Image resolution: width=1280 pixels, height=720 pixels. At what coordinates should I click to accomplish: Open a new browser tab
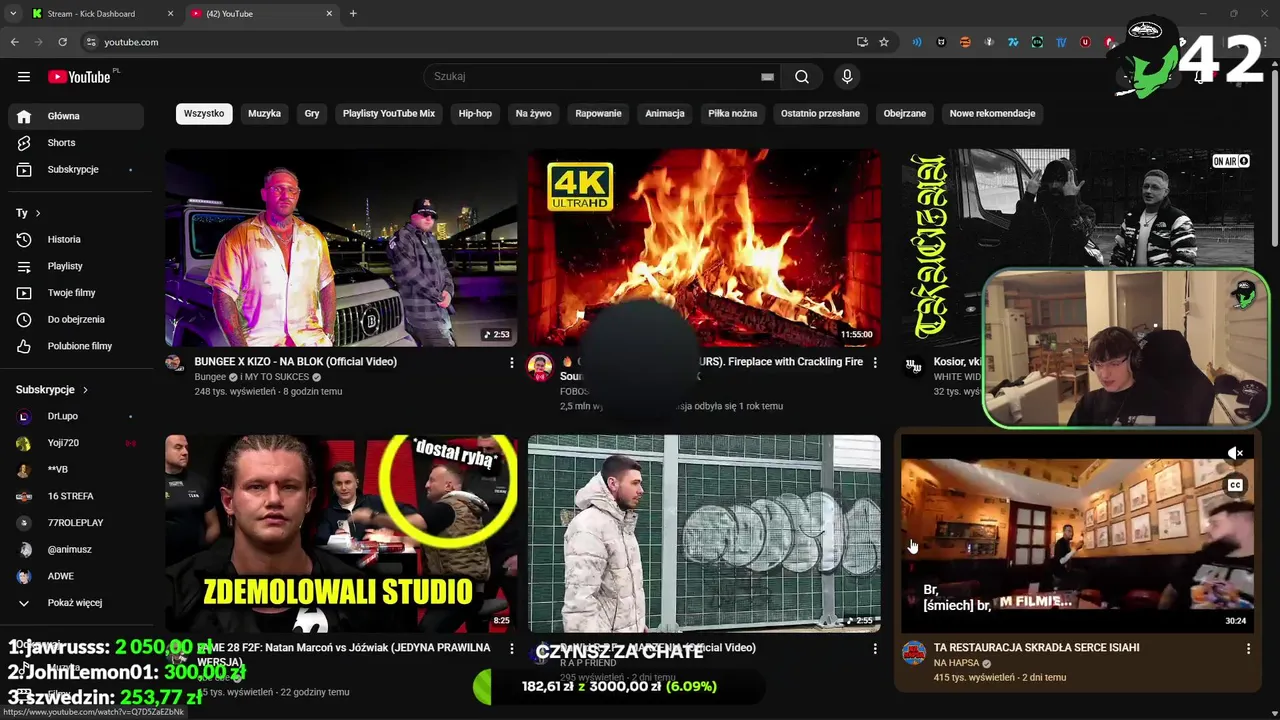[353, 13]
